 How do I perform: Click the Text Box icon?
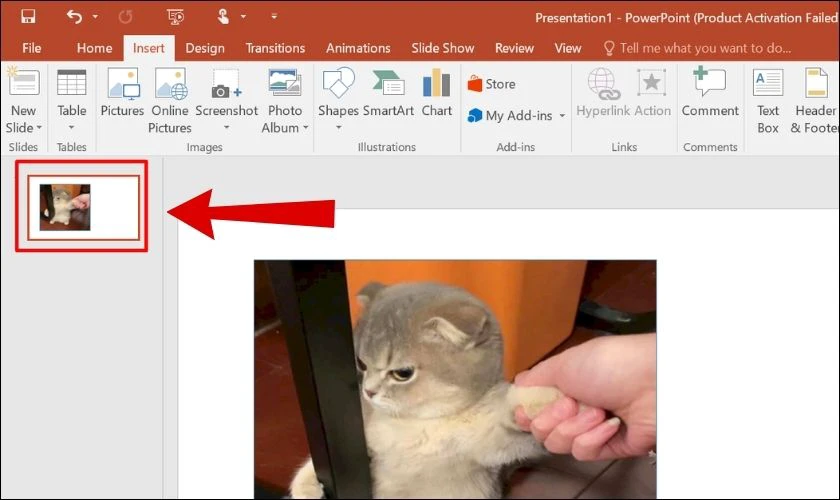coord(768,83)
